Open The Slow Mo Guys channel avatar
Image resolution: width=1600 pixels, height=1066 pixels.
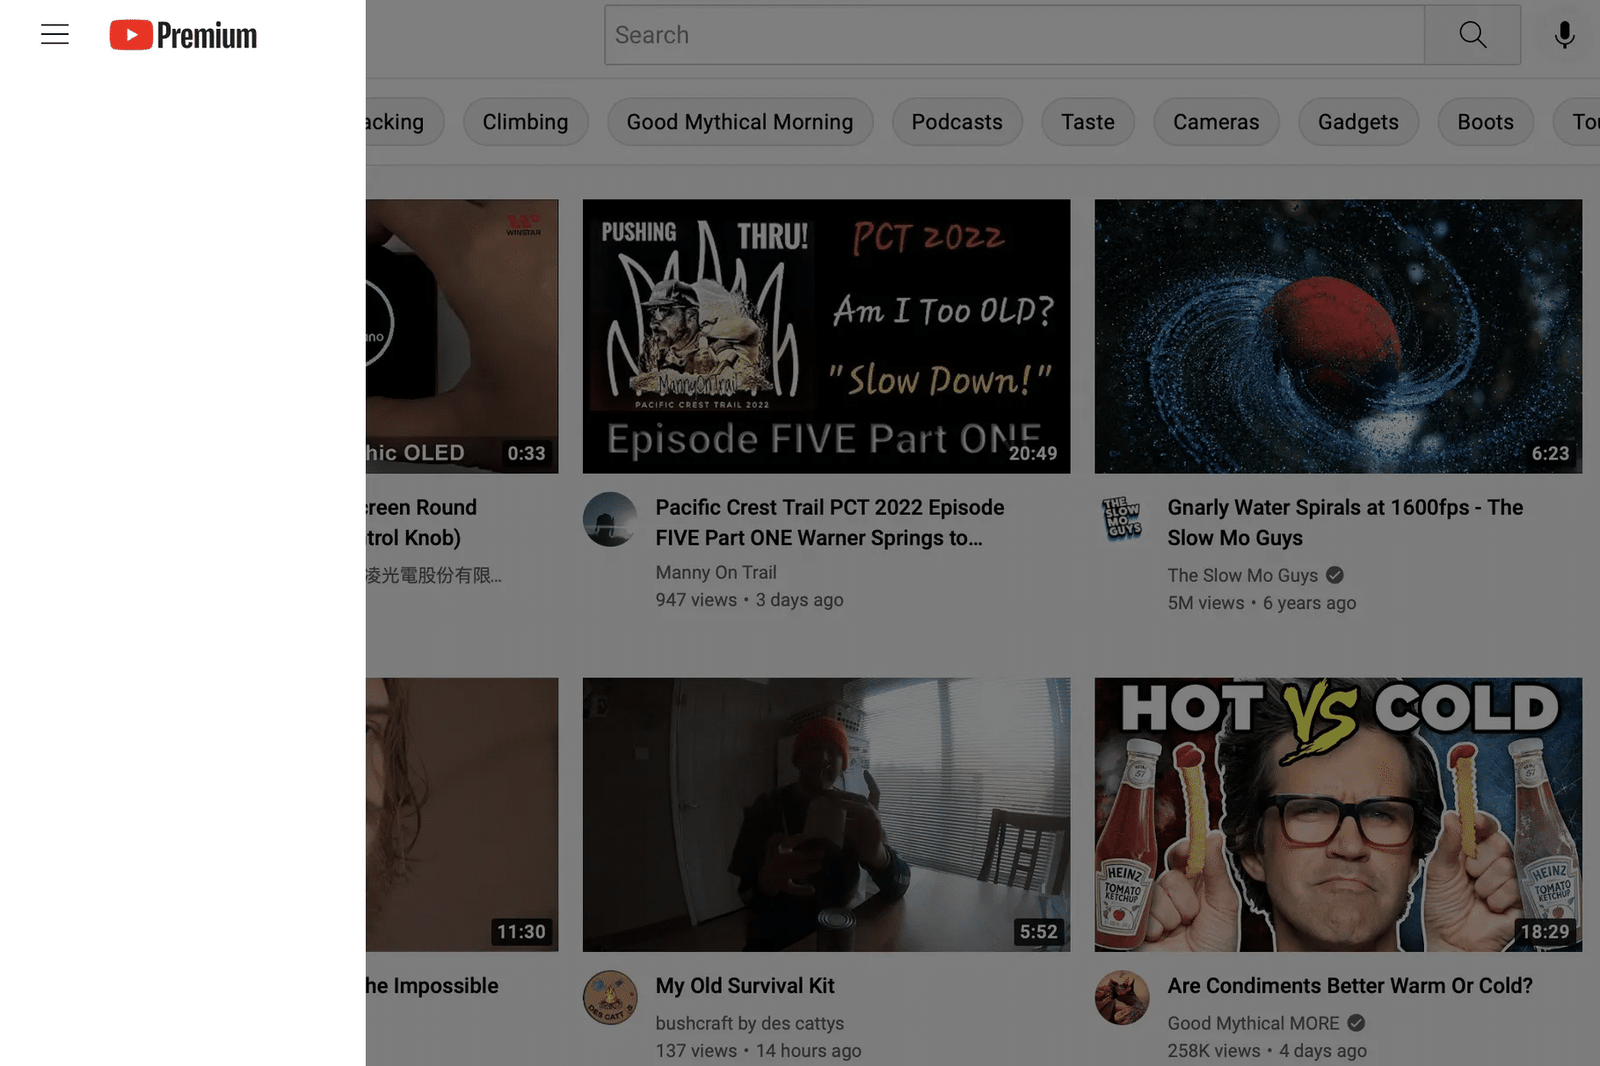[x=1122, y=518]
